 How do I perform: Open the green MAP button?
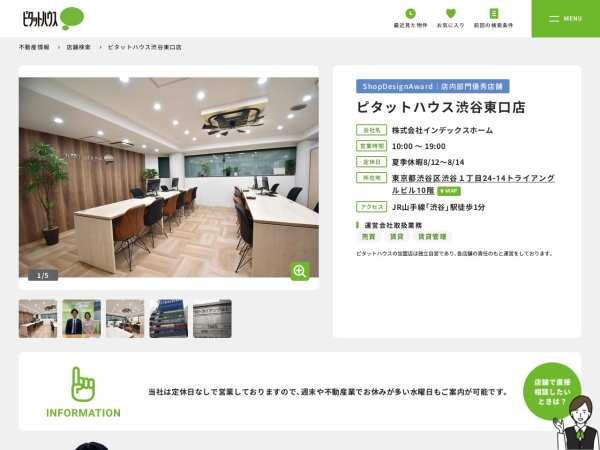[x=449, y=191]
